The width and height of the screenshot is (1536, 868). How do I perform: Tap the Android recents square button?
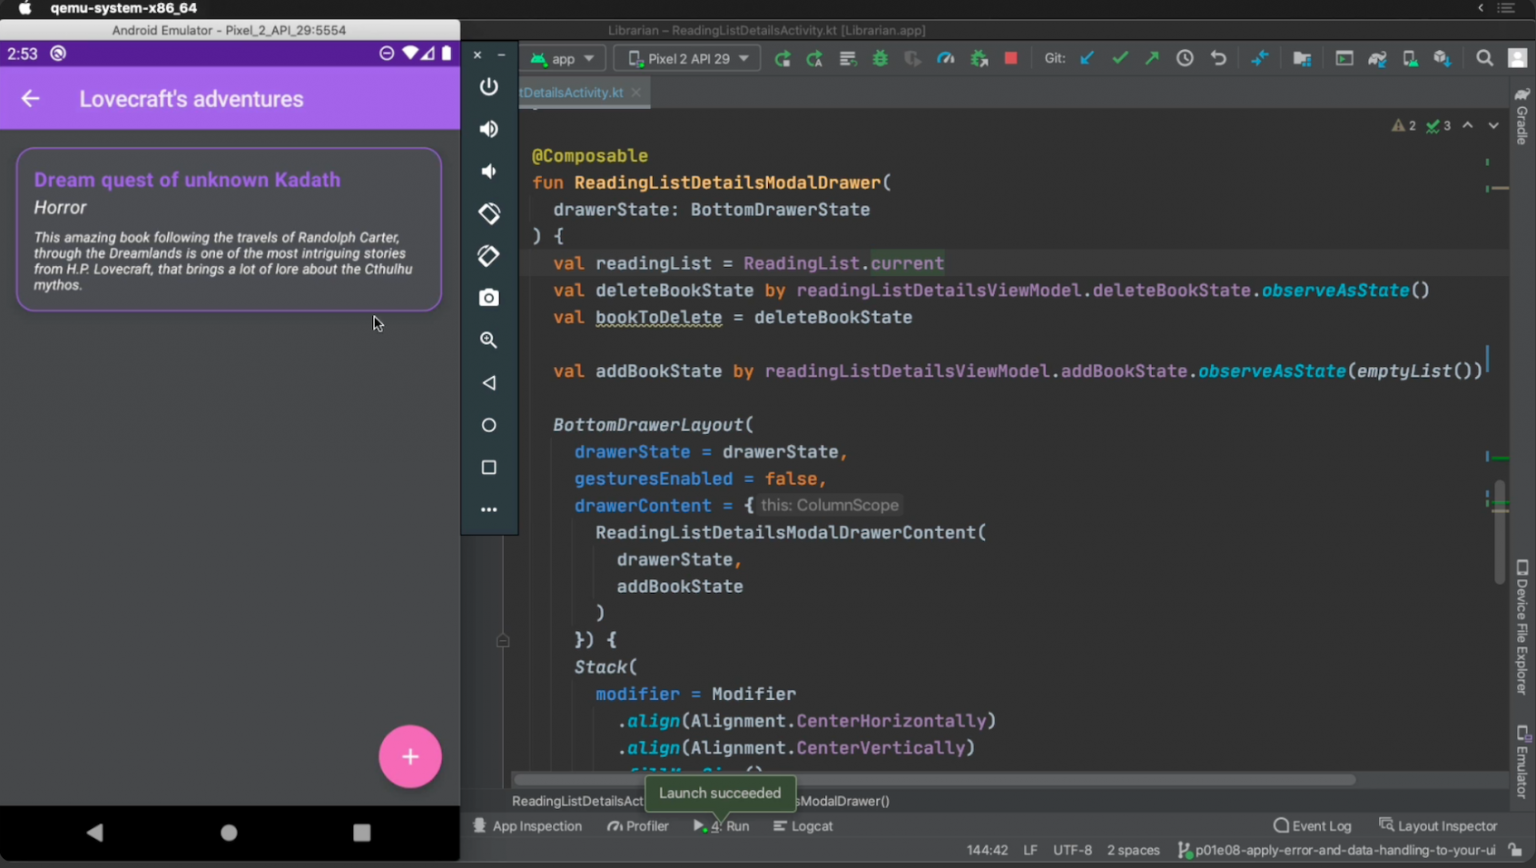pos(362,832)
